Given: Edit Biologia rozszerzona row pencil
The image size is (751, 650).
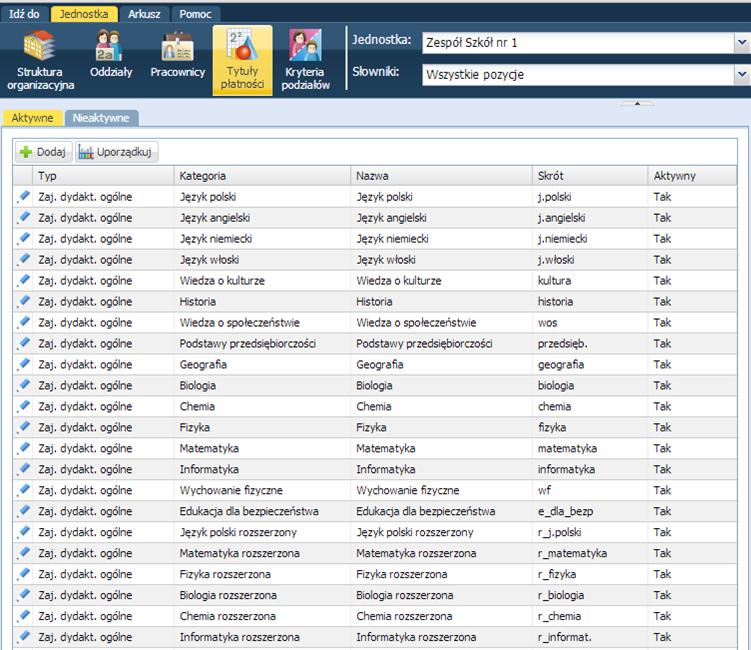Looking at the screenshot, I should [x=23, y=595].
